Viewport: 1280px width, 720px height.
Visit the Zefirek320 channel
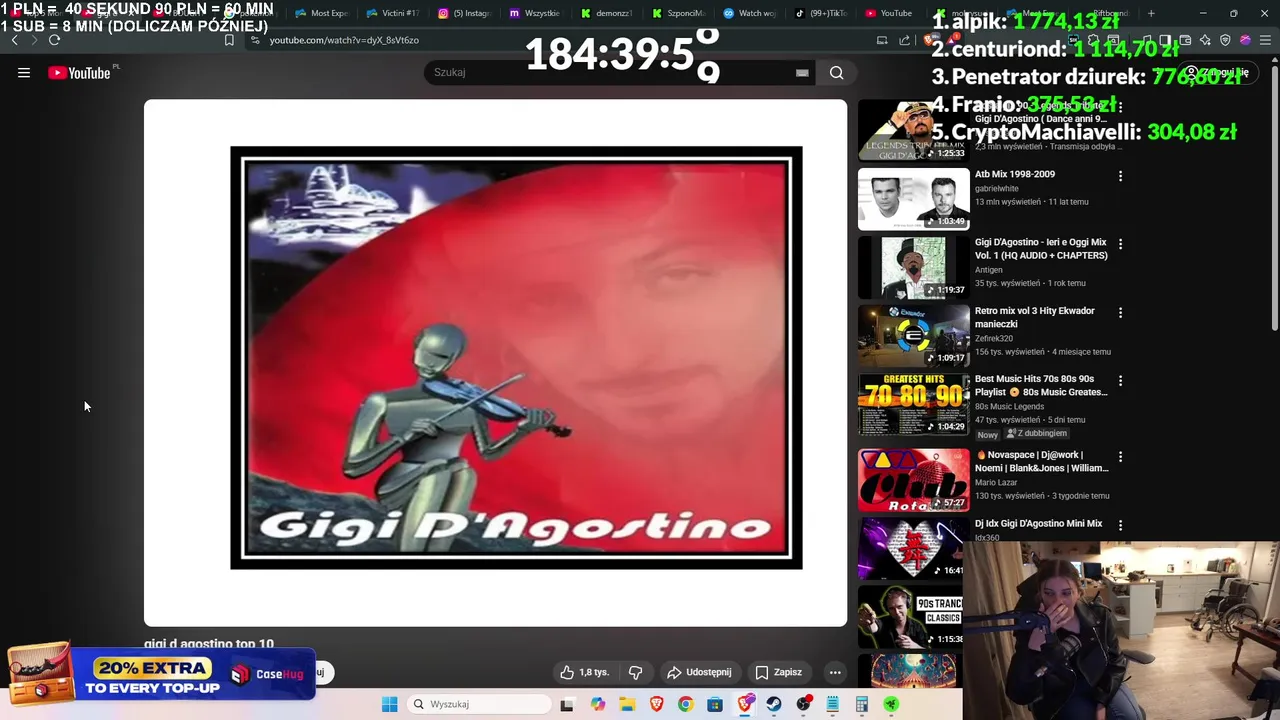pyautogui.click(x=995, y=338)
